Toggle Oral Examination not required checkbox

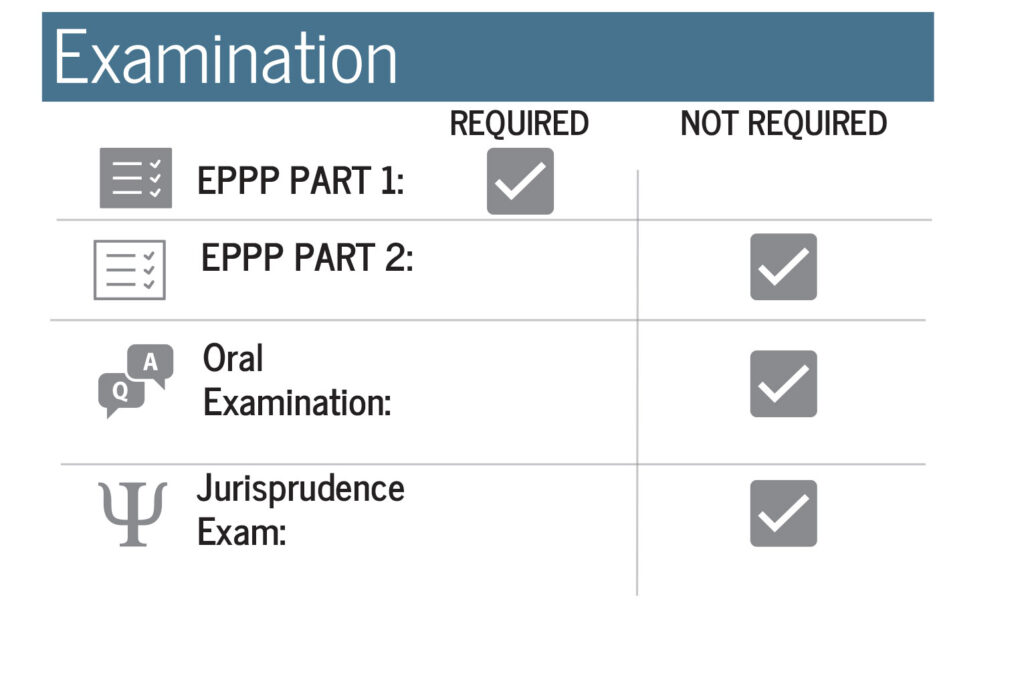(x=784, y=383)
